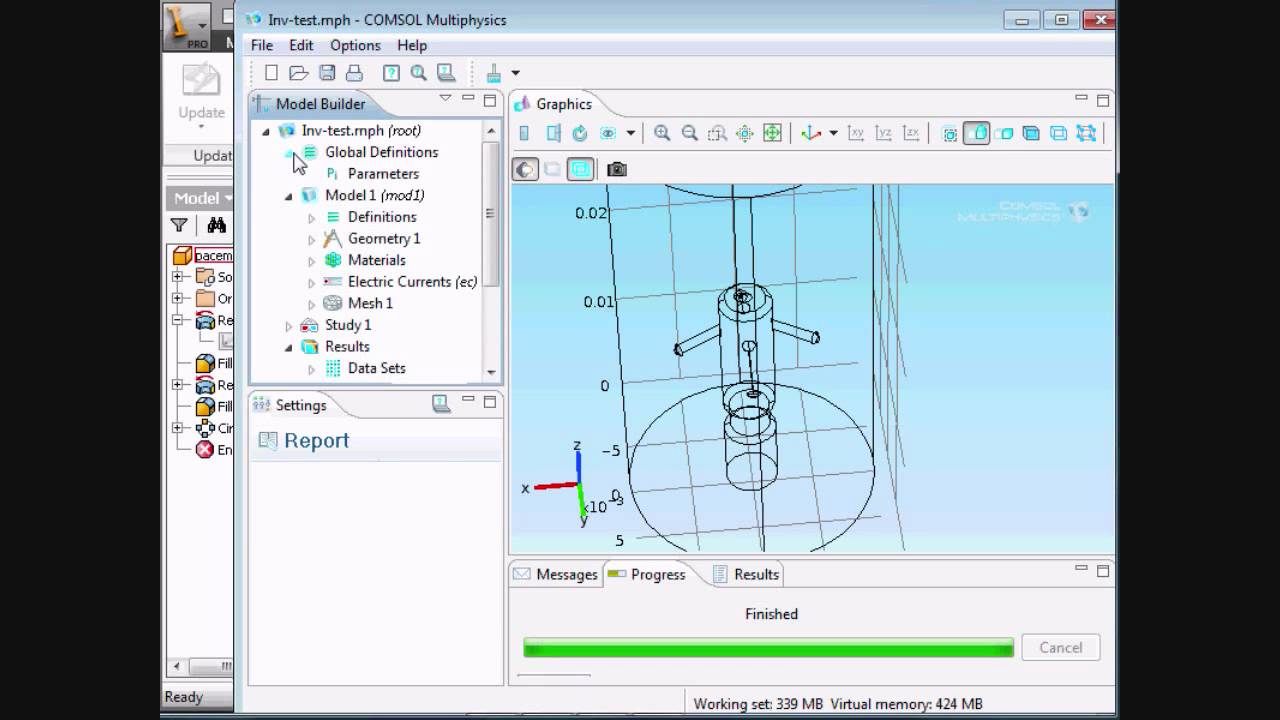
Task: Click the Print toolbar icon
Action: coord(354,73)
